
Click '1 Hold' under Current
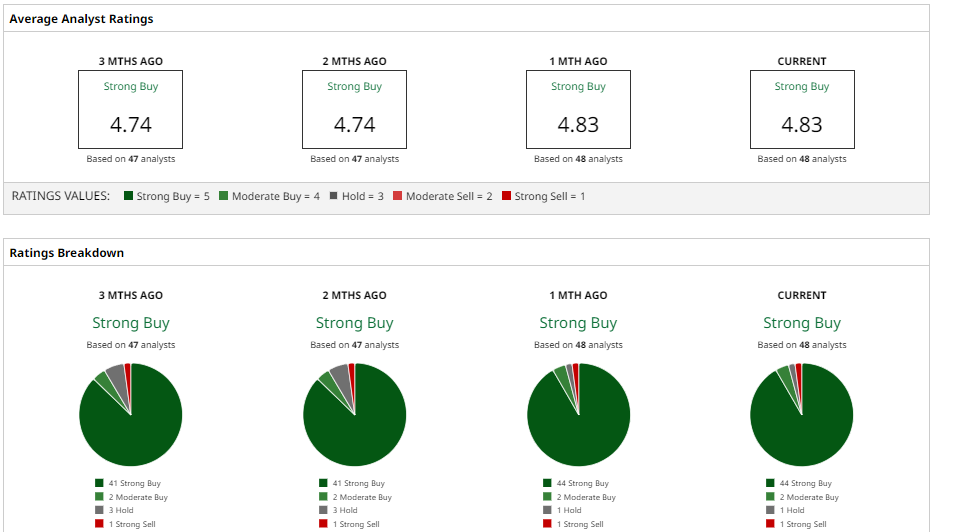(792, 511)
